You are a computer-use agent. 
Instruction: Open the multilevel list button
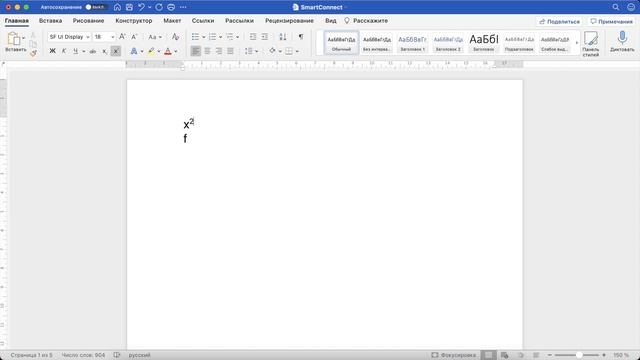click(230, 37)
